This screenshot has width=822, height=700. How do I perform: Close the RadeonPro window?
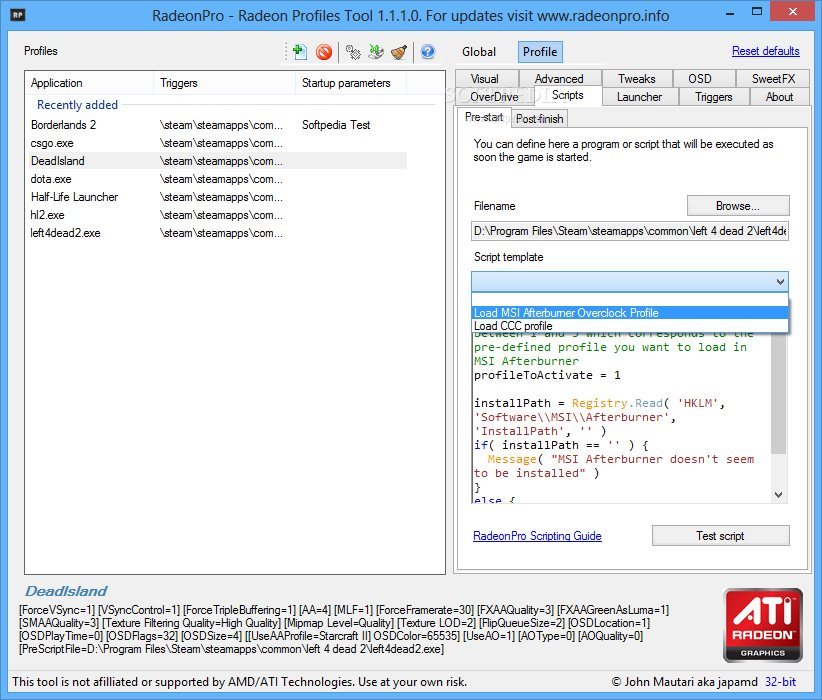793,12
